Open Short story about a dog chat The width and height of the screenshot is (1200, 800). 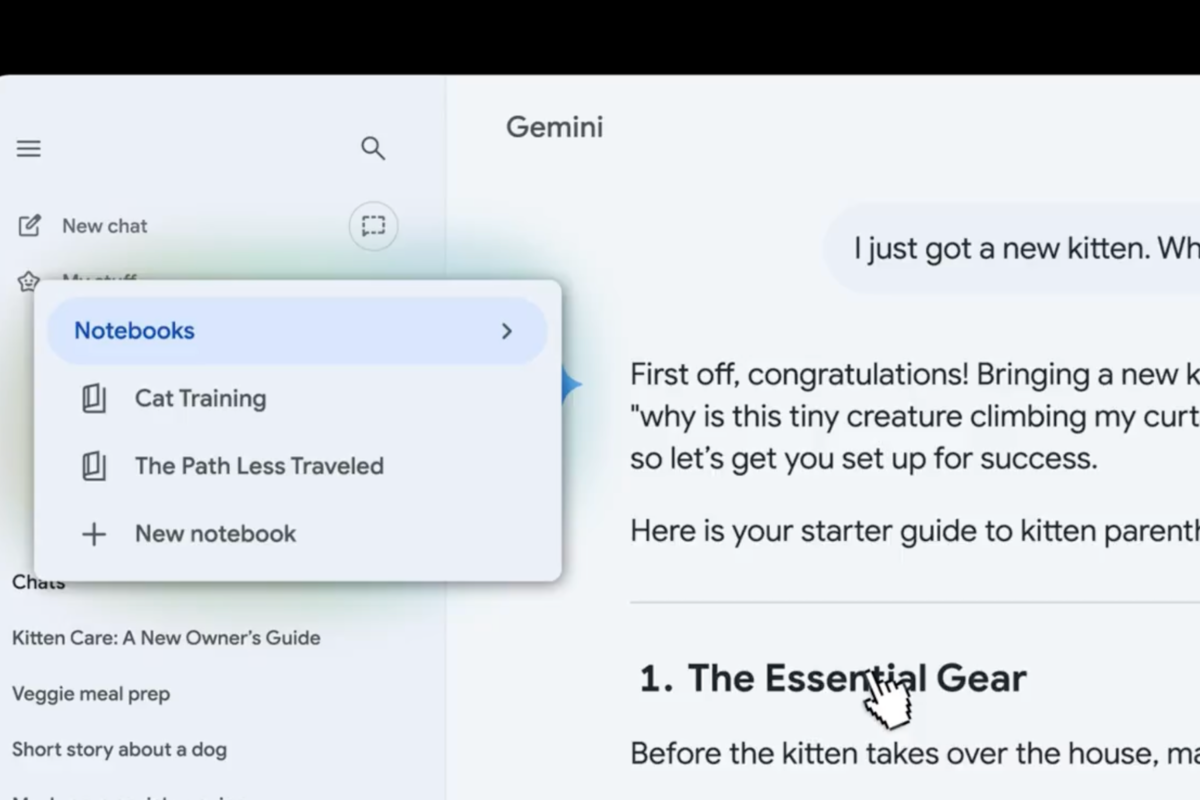(x=119, y=750)
